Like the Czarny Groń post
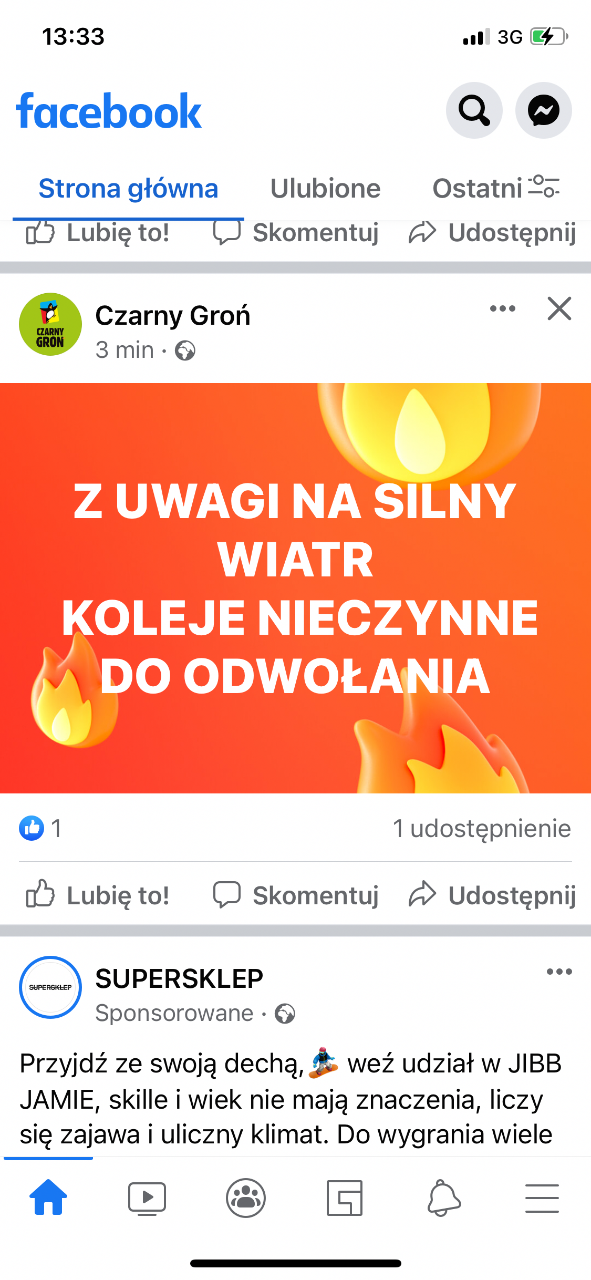The height and width of the screenshot is (1280, 591). (x=97, y=894)
